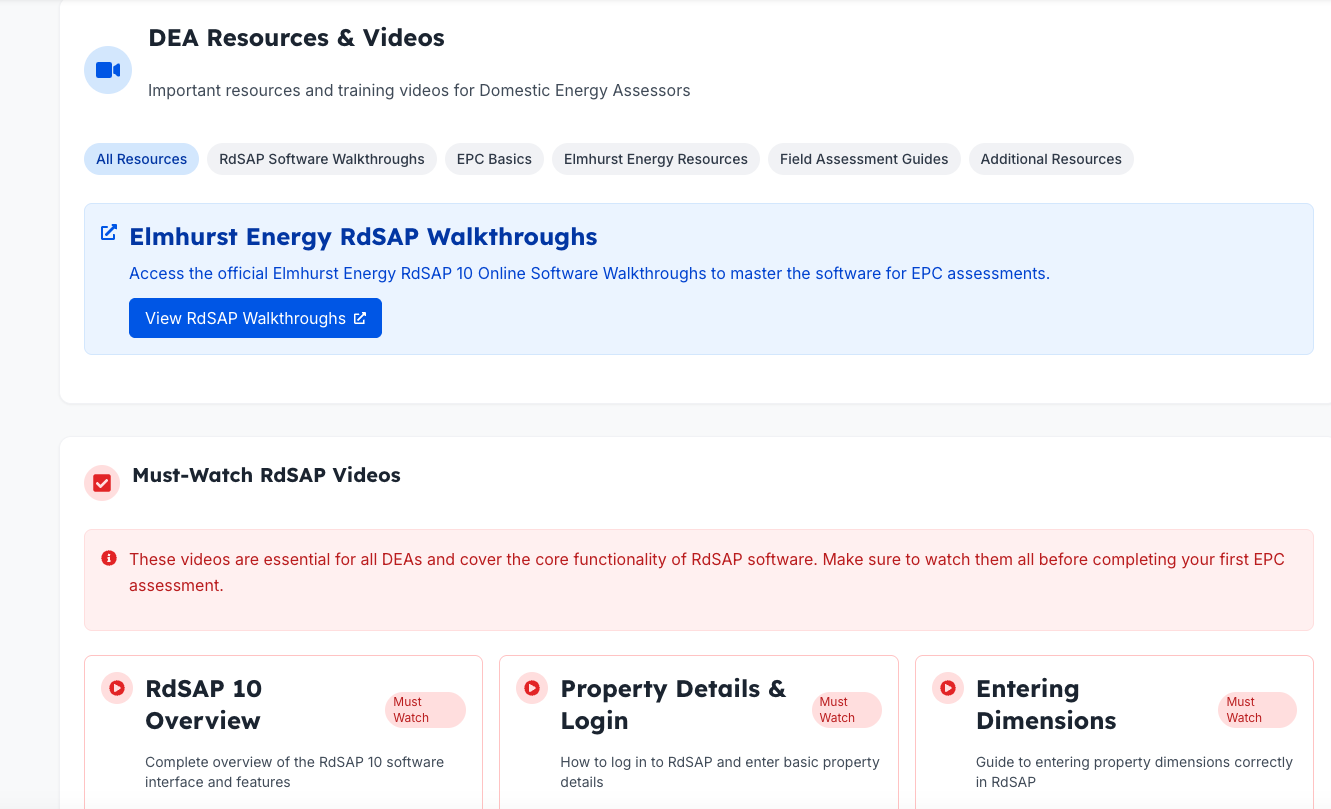Click the 'Access the official Elmhurst Energy' description text
1331x809 pixels.
589,273
